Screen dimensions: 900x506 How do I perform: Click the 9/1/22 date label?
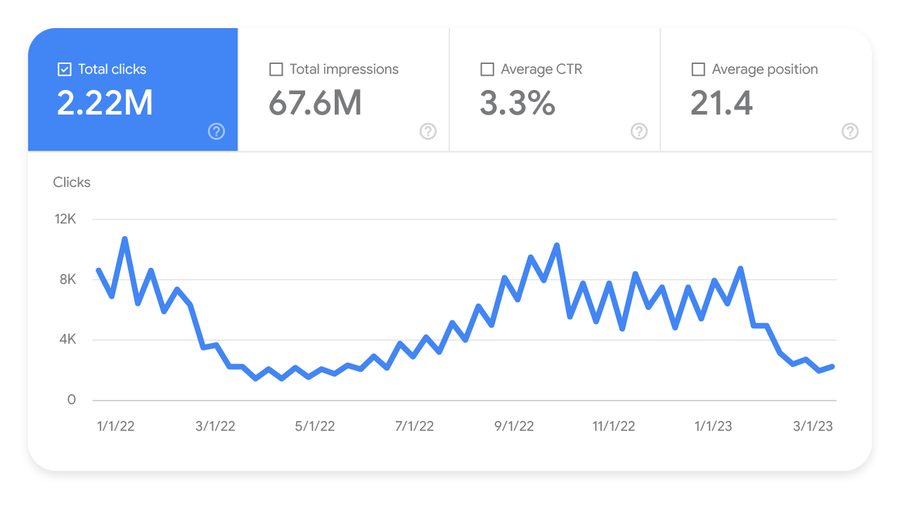point(514,426)
